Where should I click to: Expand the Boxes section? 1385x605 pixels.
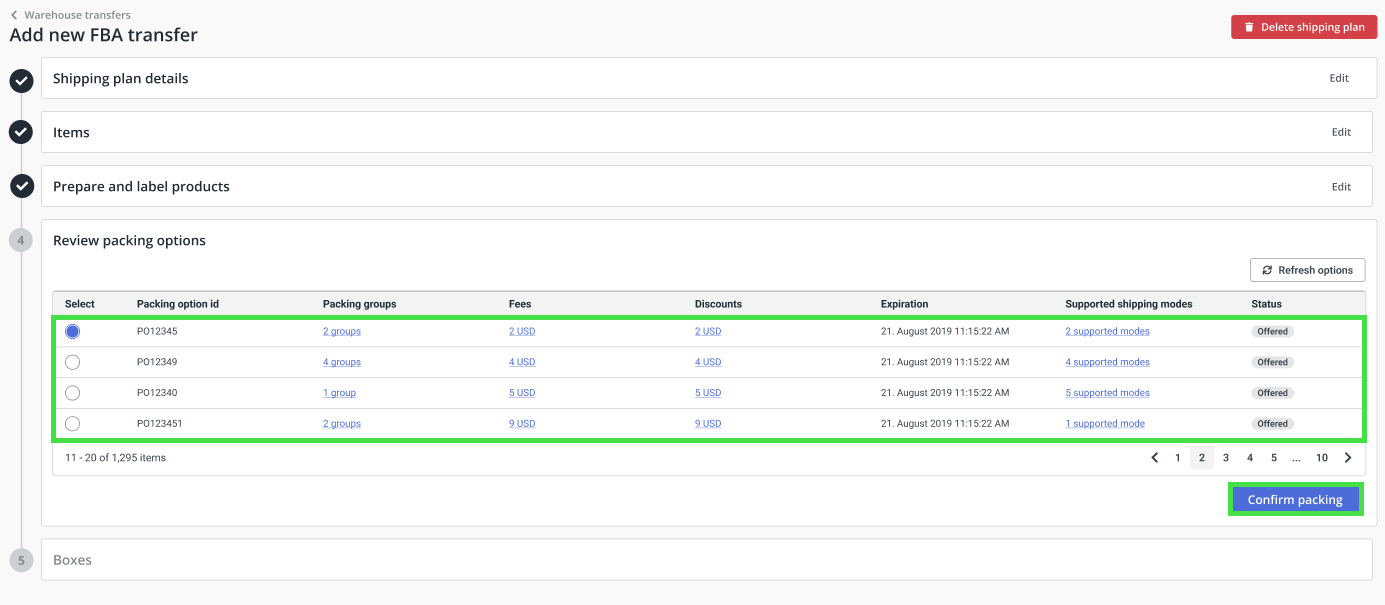tap(706, 560)
